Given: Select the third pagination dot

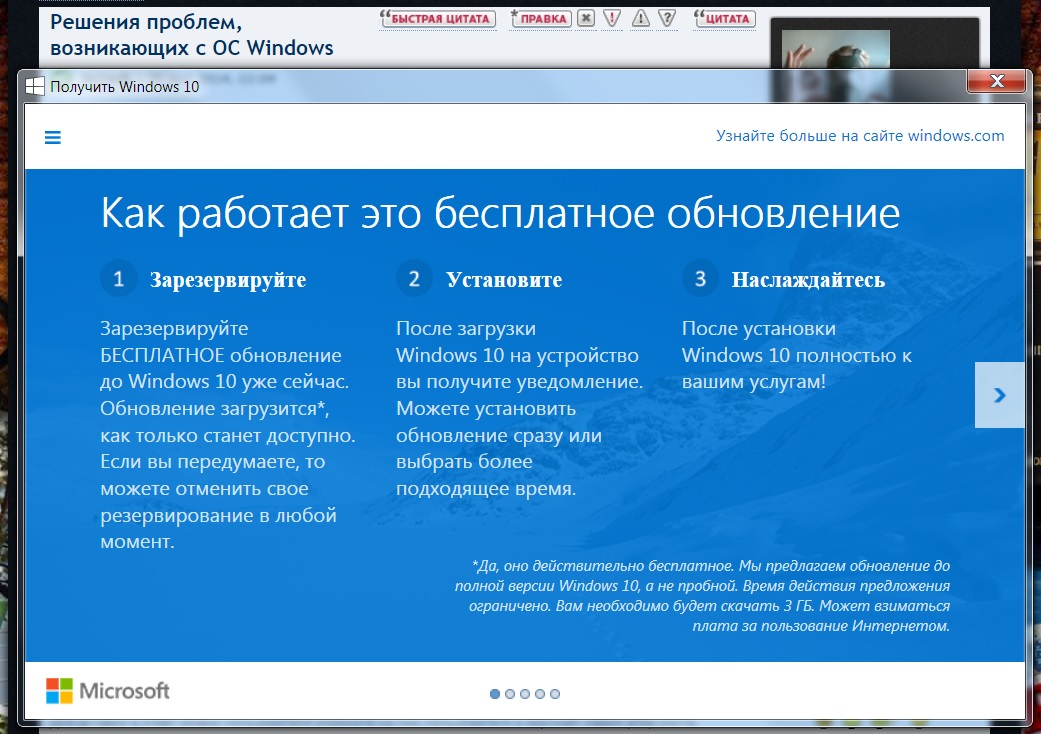Looking at the screenshot, I should (525, 693).
